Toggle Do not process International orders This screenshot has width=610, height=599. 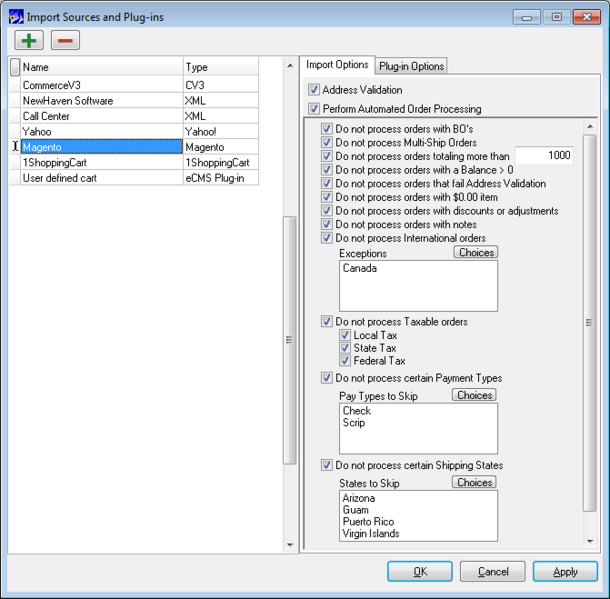click(x=326, y=238)
